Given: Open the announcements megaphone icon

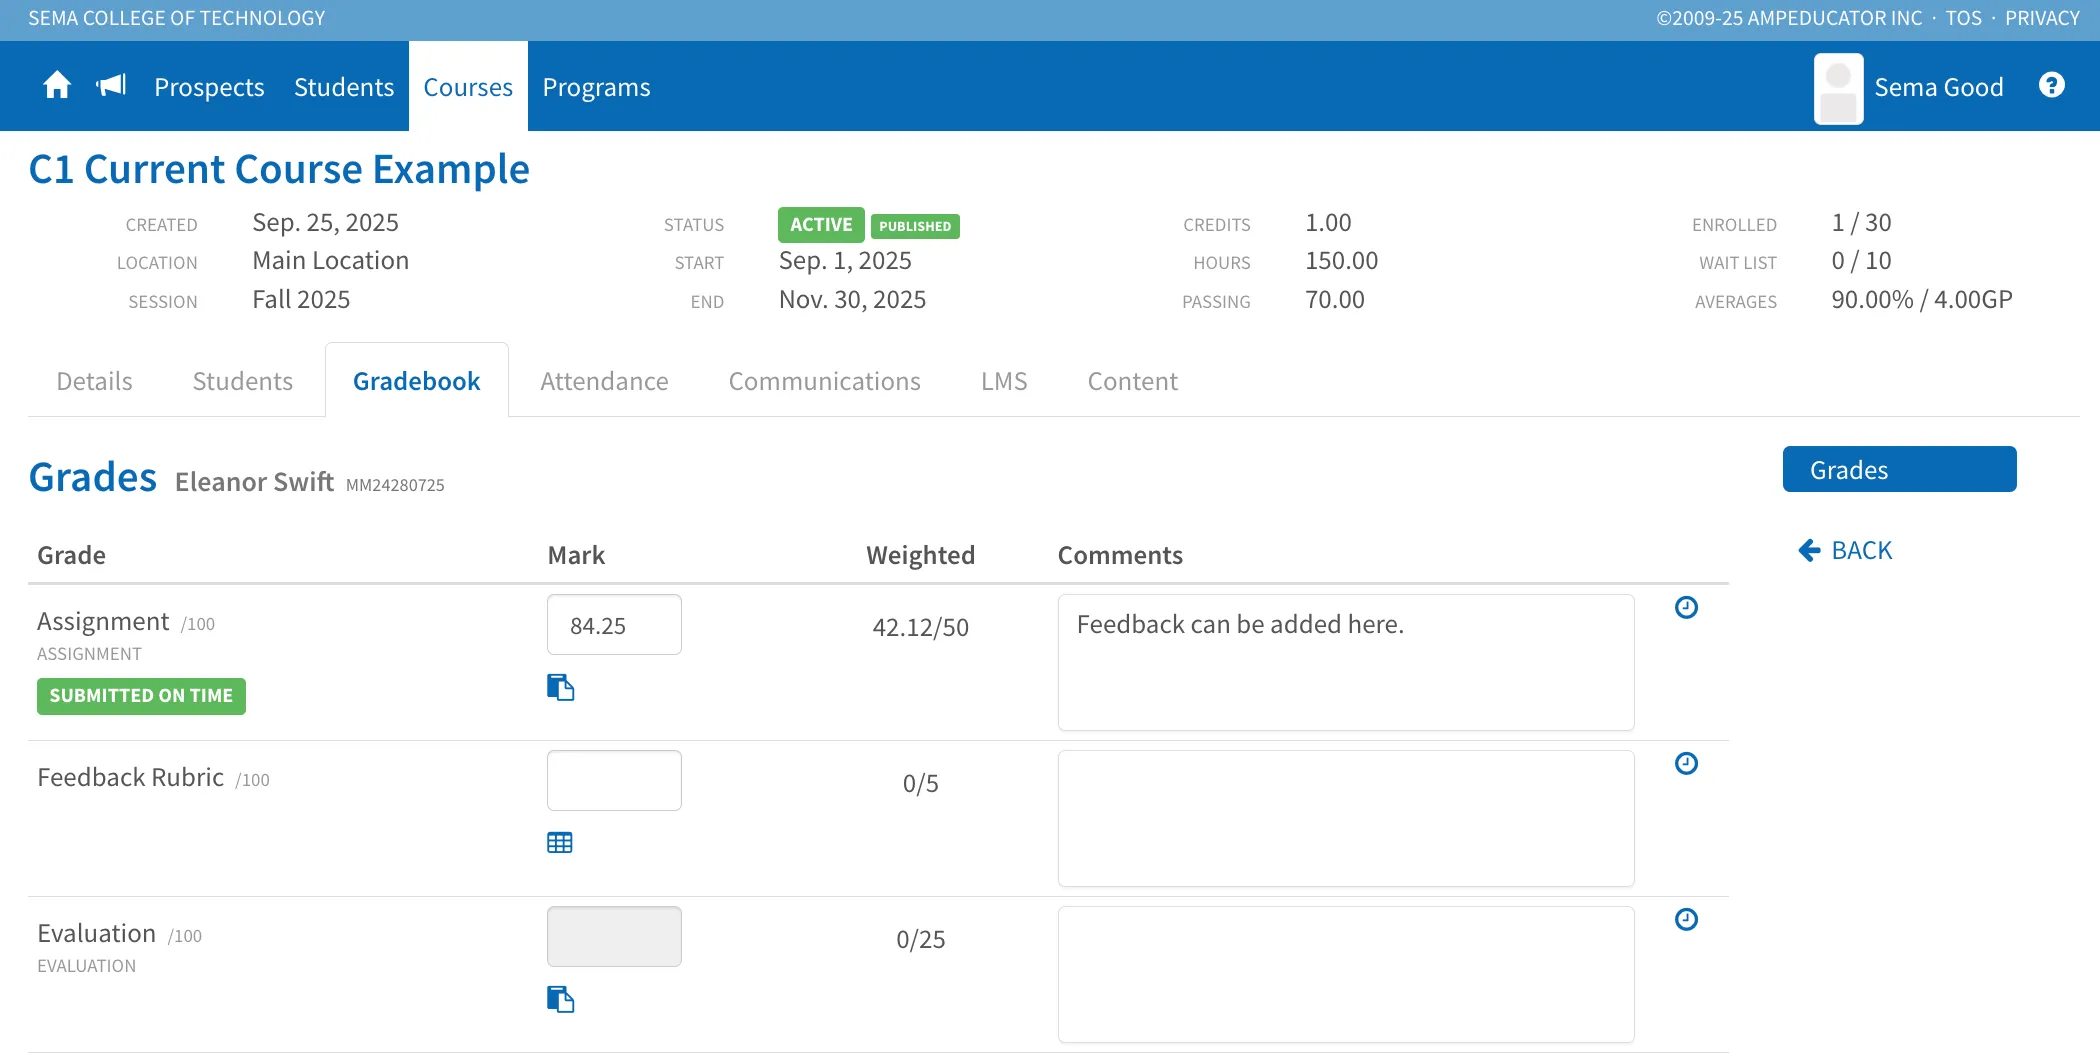Looking at the screenshot, I should pos(111,86).
